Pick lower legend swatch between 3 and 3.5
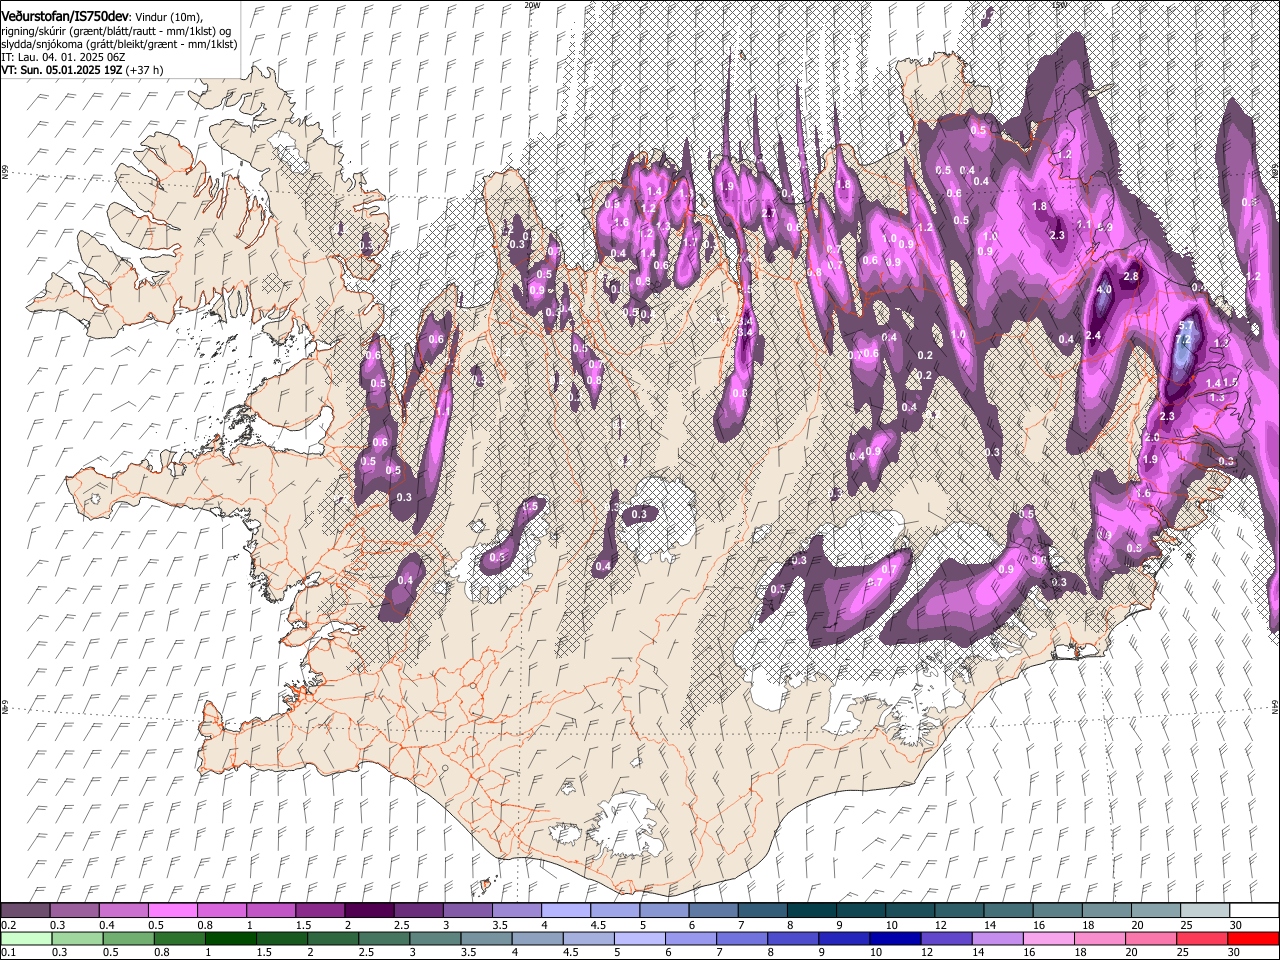1280x960 pixels. [435, 938]
